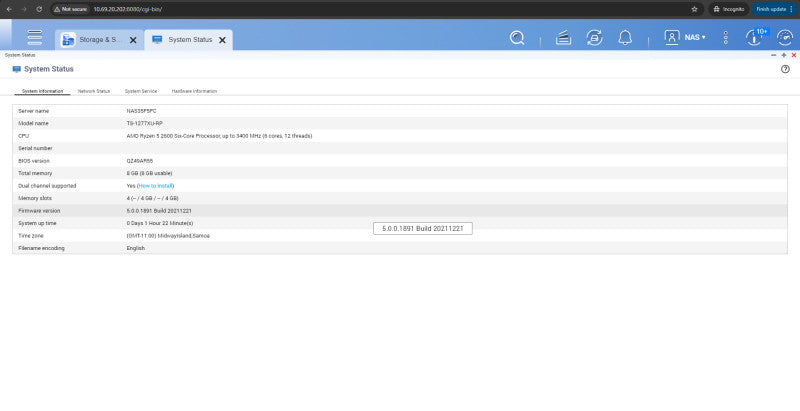The image size is (800, 411).
Task: Select the system up time value
Action: click(160, 223)
